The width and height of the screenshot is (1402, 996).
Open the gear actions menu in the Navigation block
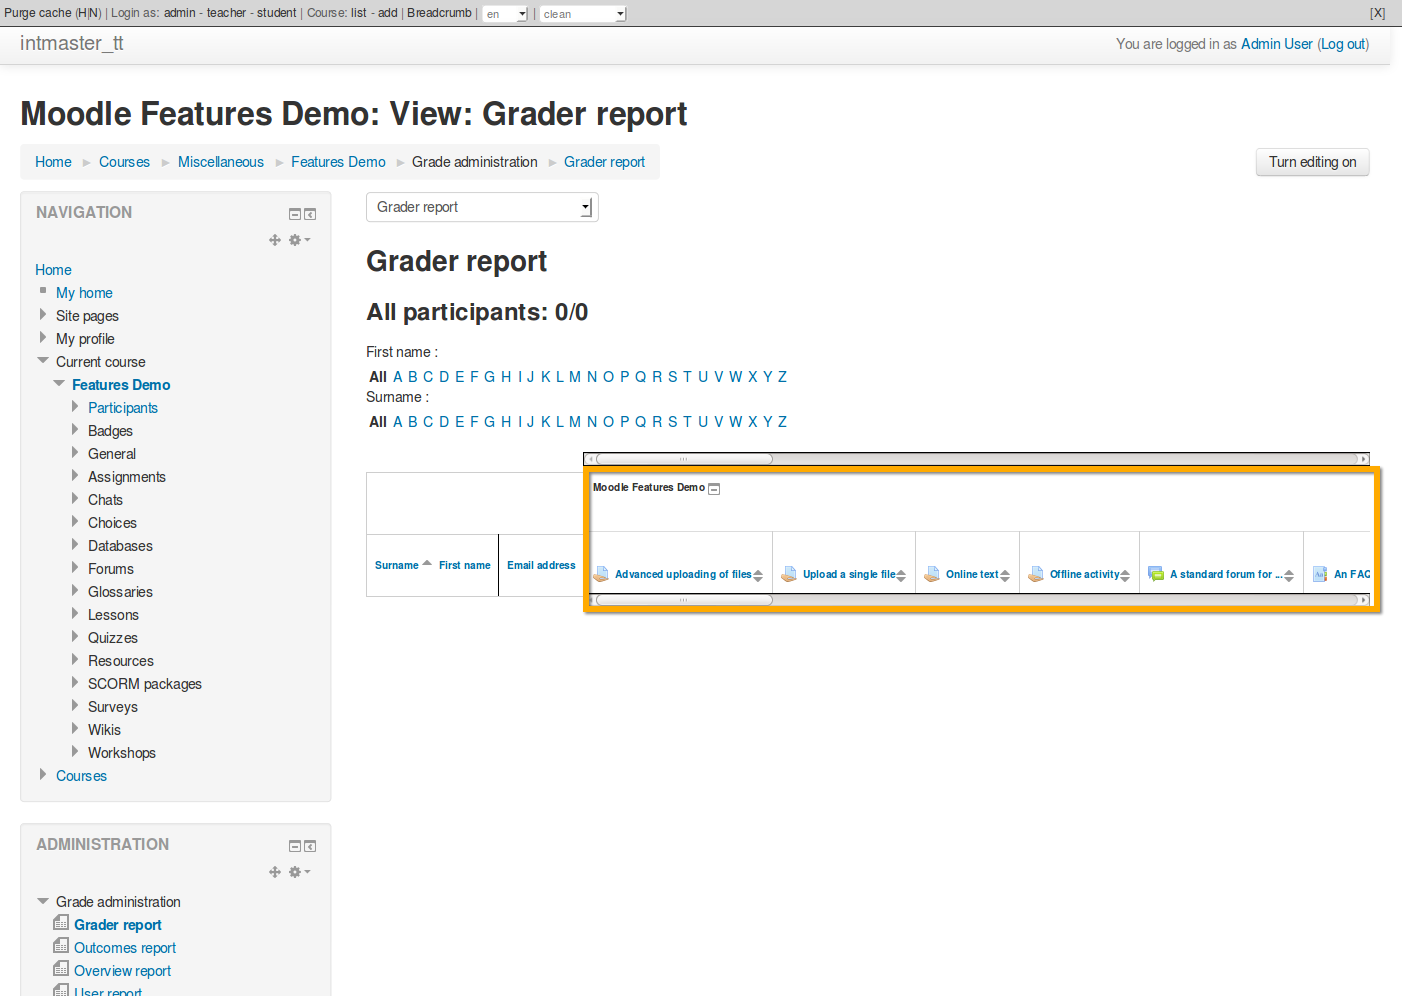[299, 240]
